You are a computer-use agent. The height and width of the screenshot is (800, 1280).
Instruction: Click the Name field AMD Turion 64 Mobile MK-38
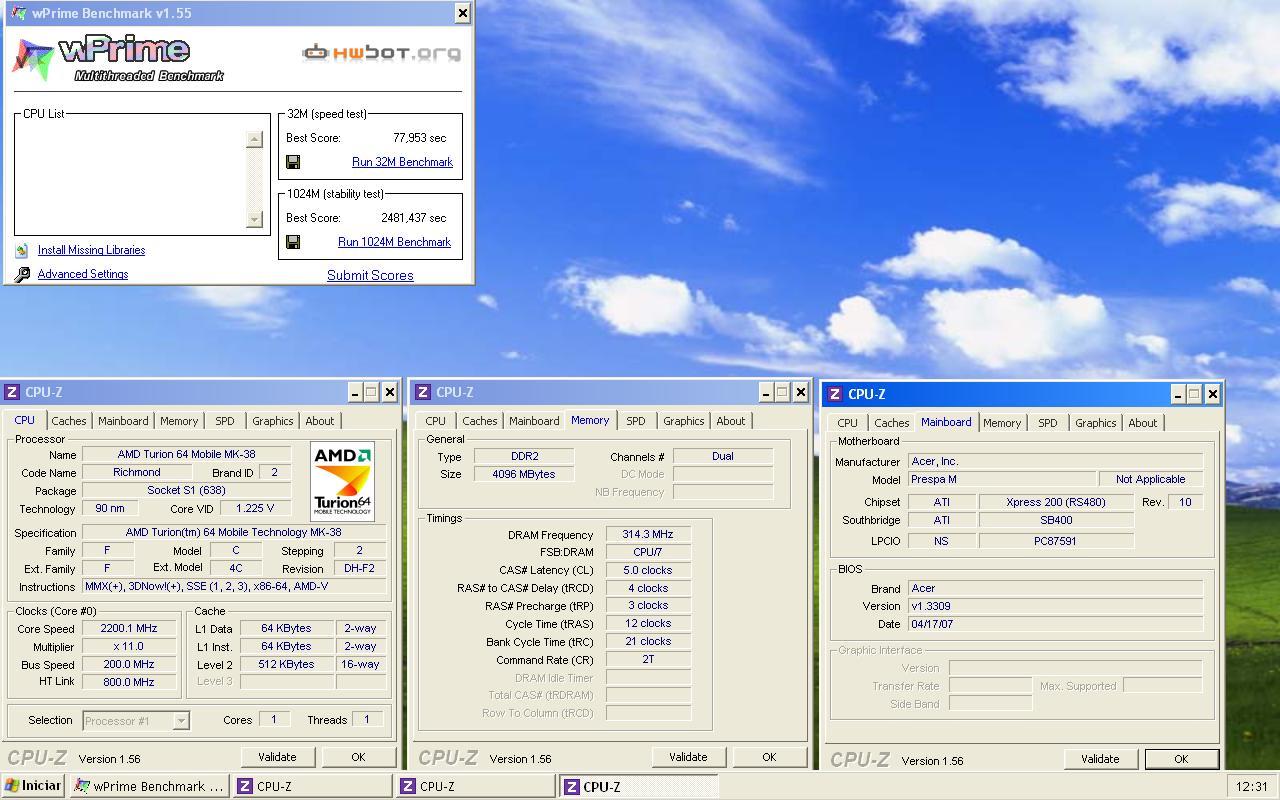coord(187,455)
